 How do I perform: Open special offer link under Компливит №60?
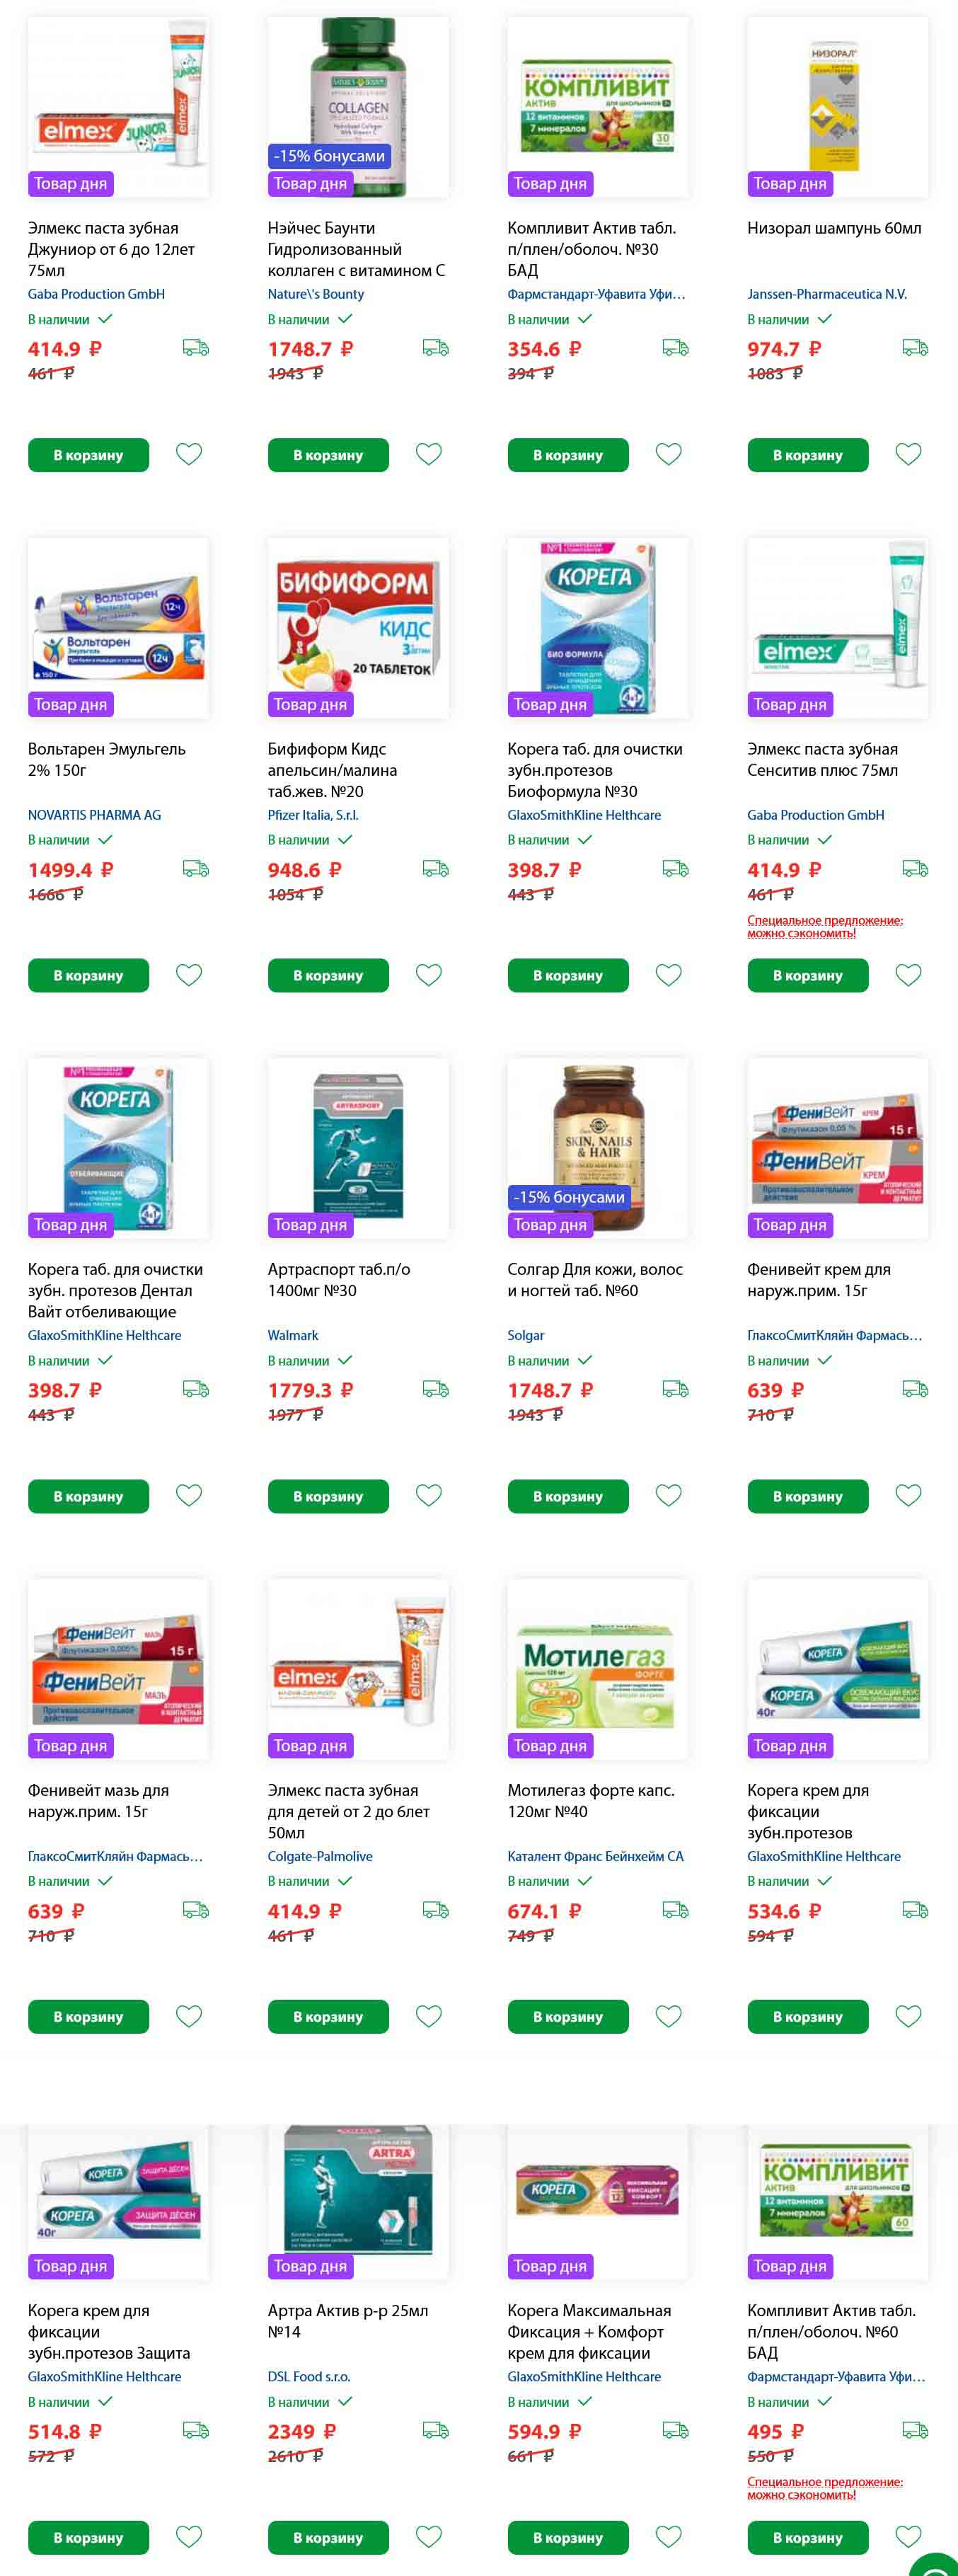point(825,2487)
